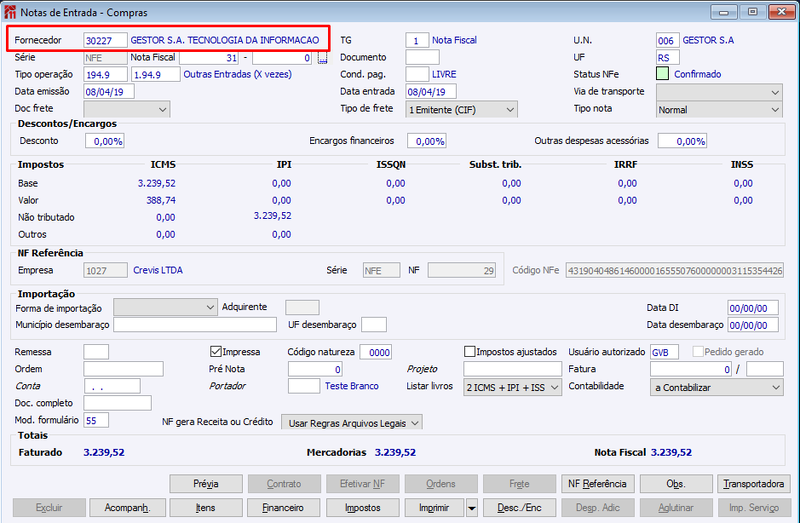800x523 pixels.
Task: Click the application icon in the title bar
Action: (x=9, y=12)
